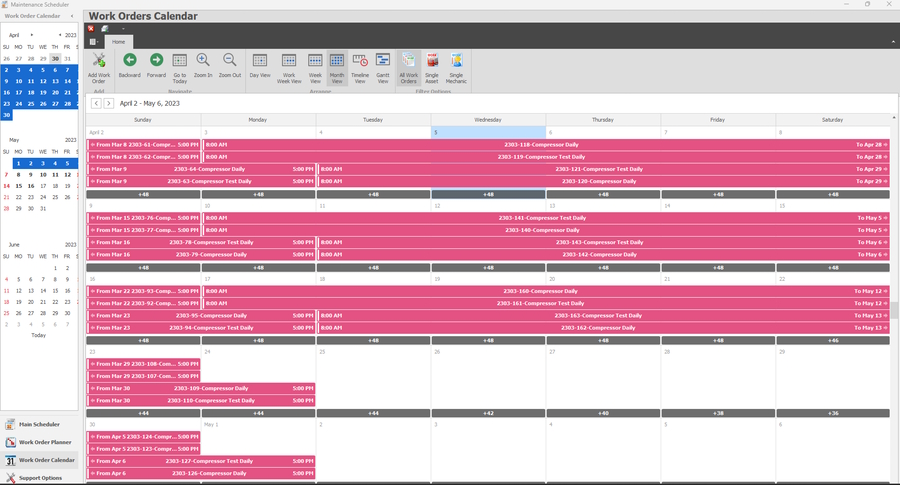900x485 pixels.
Task: Select April 30 in the April mini calendar
Action: (x=6, y=115)
